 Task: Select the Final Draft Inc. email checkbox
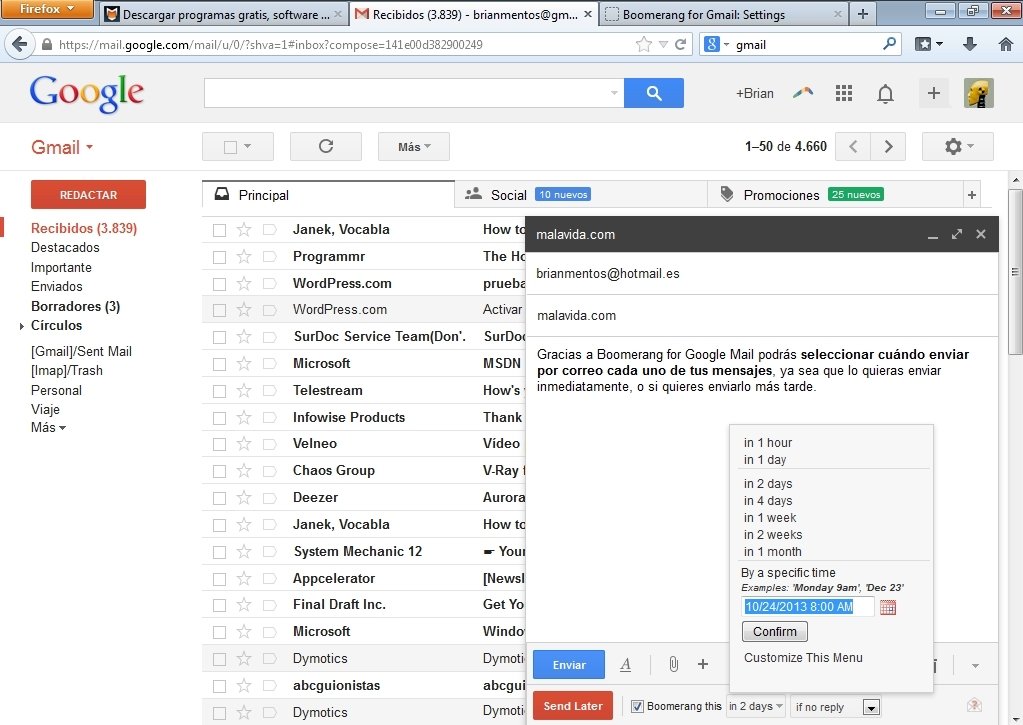[x=219, y=606]
